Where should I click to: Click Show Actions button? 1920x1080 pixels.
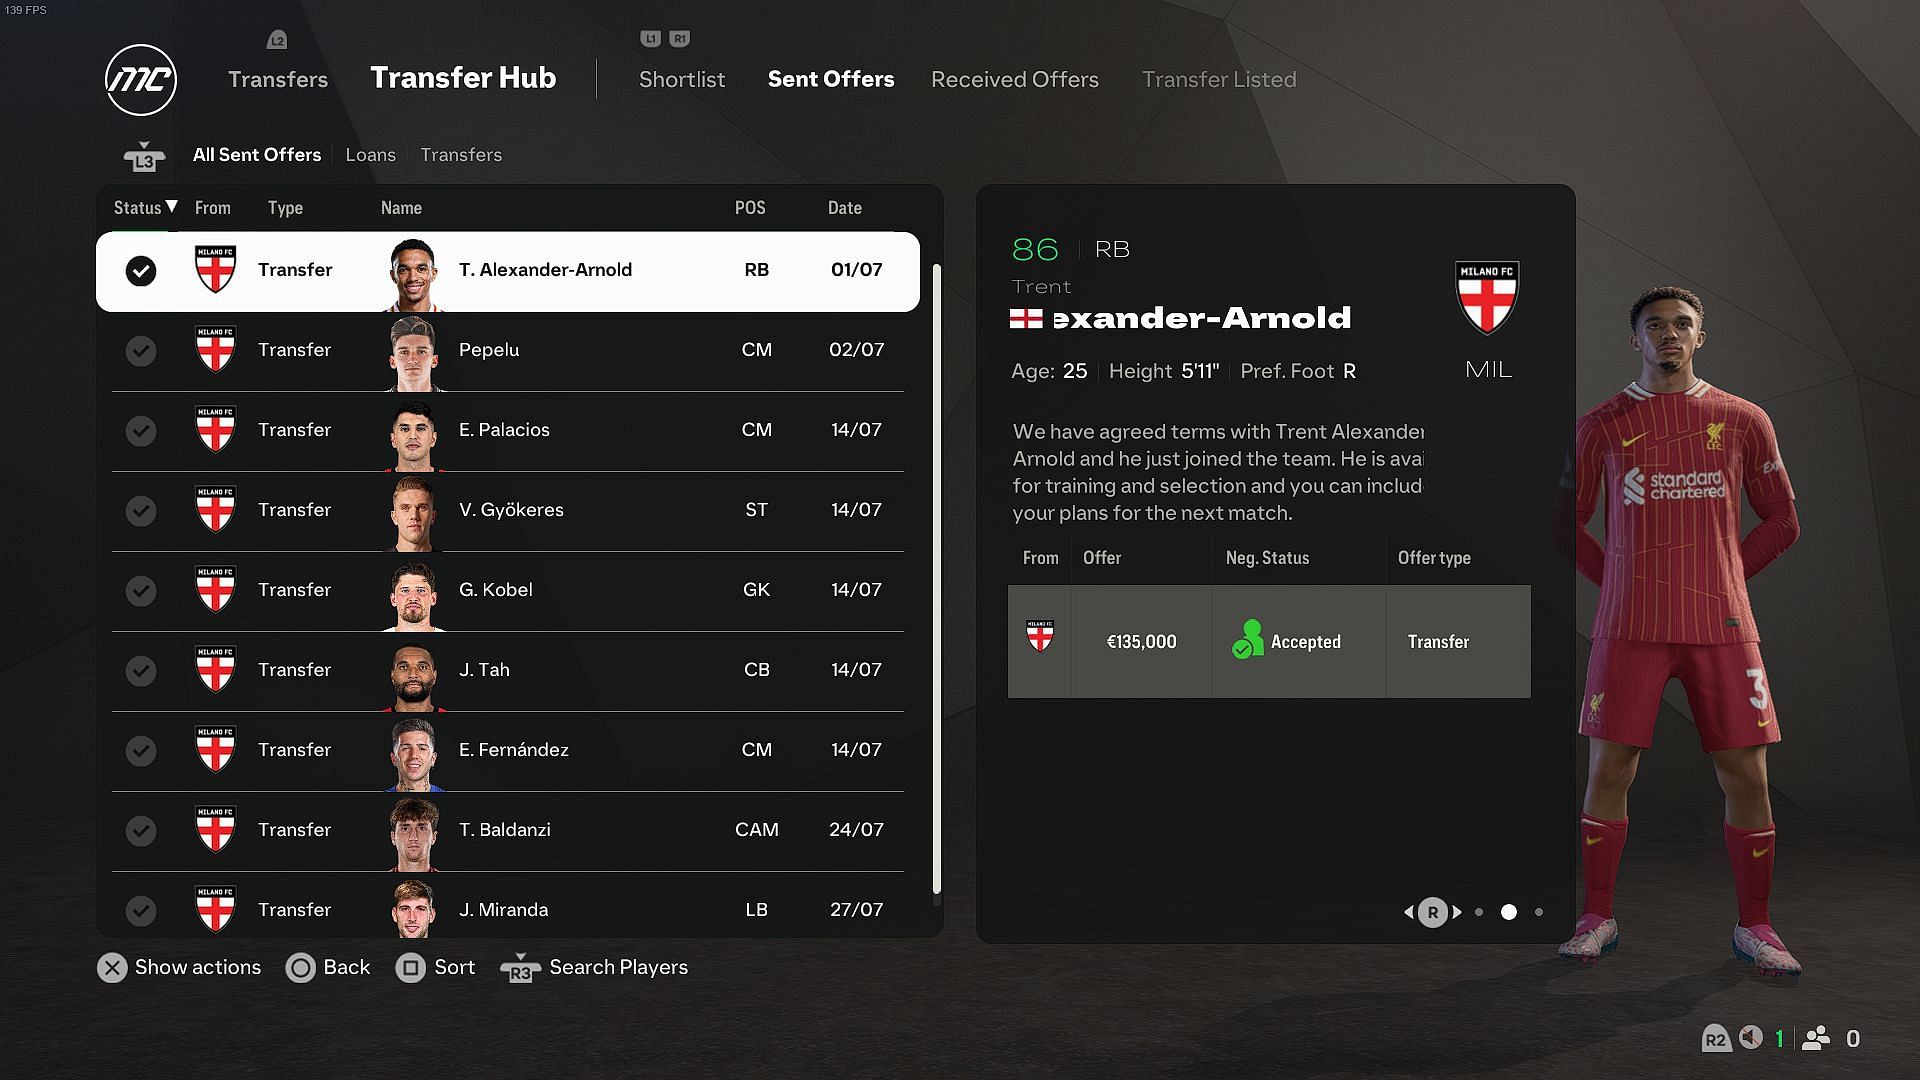point(179,967)
